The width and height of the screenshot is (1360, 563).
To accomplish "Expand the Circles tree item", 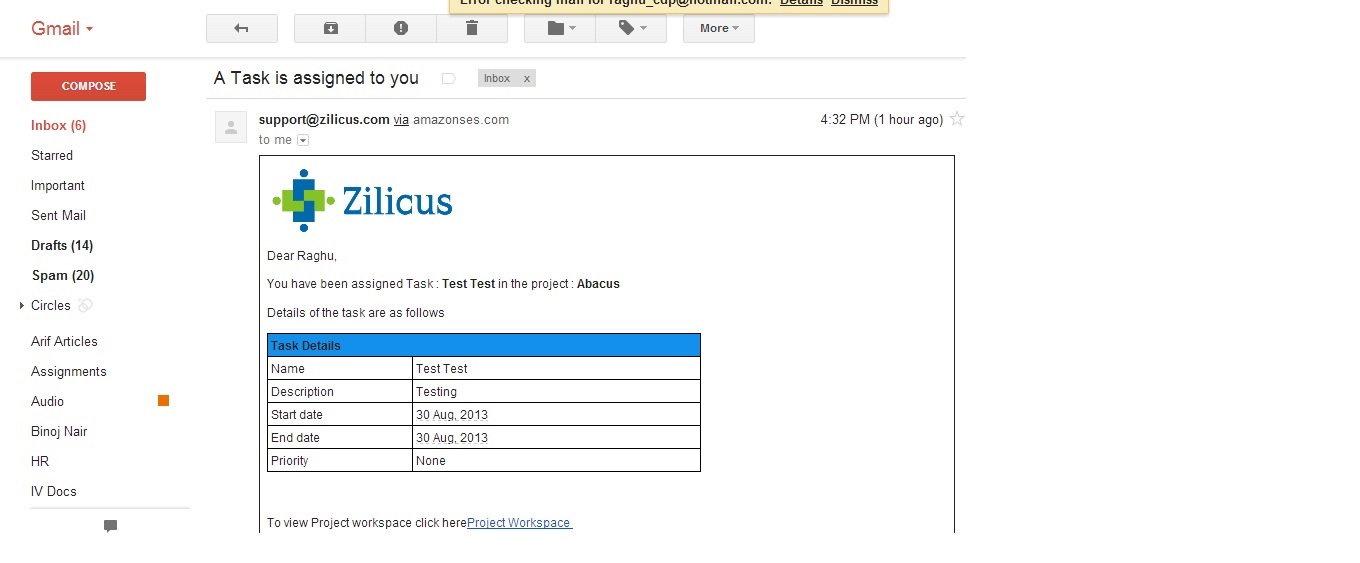I will pos(22,306).
